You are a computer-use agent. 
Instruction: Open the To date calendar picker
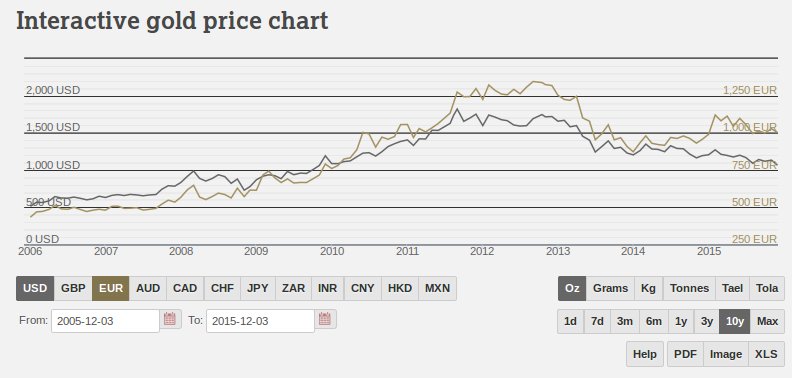click(325, 319)
